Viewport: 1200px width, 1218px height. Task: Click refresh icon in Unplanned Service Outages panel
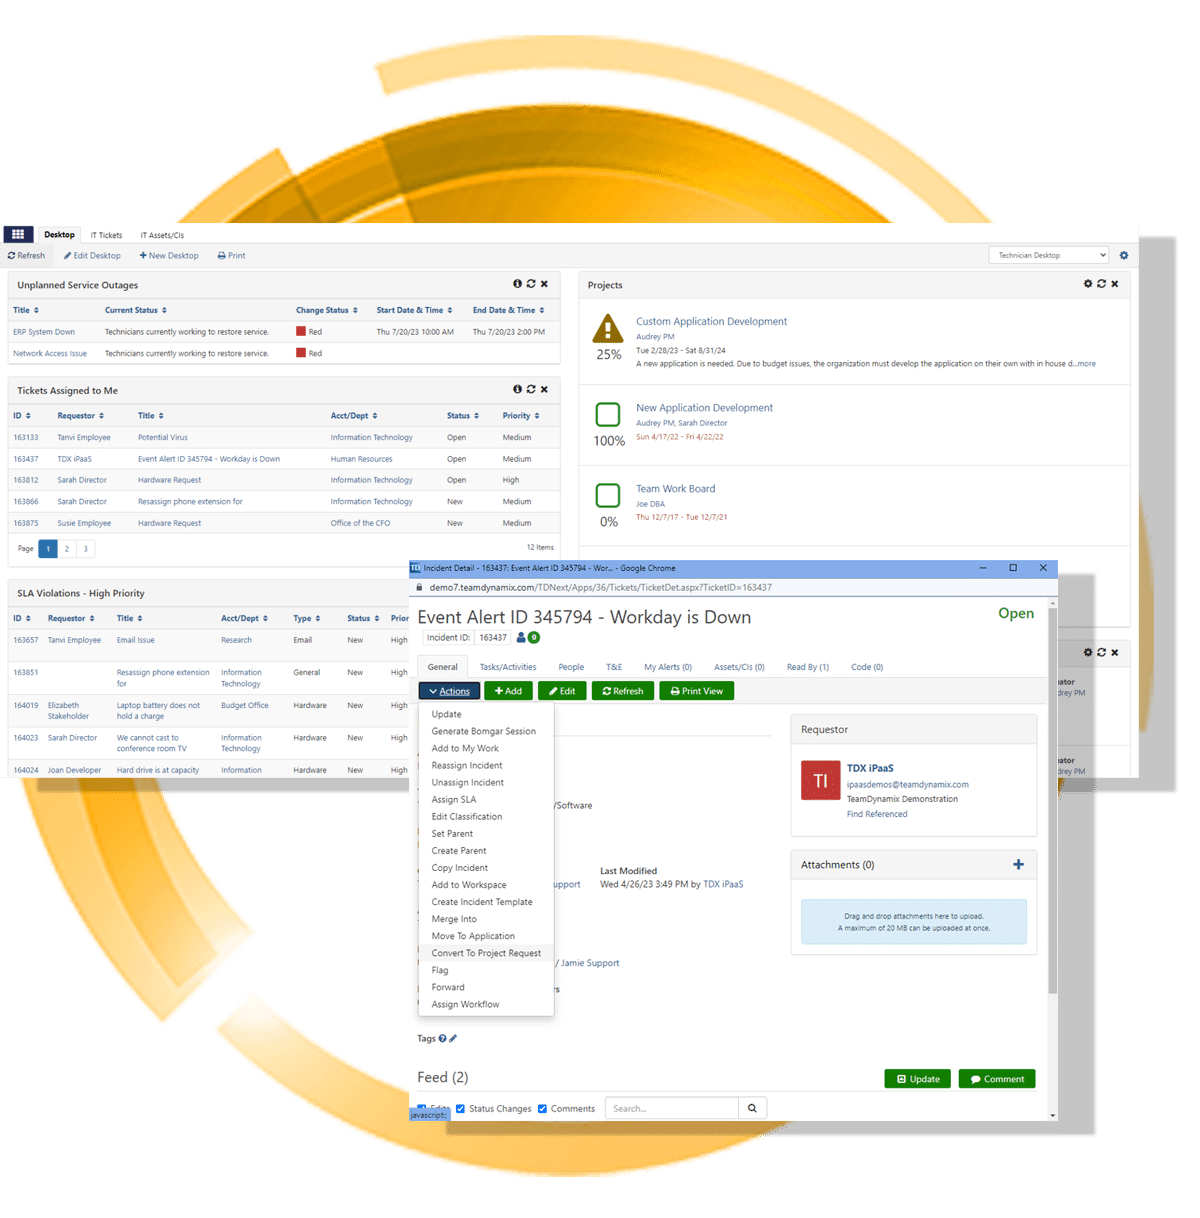click(531, 284)
